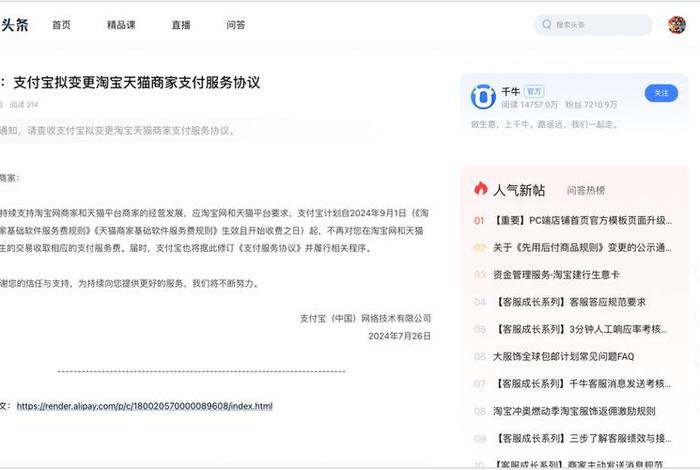This screenshot has height=470, width=700.
Task: Click the 千牛 account avatar icon
Action: 483,96
